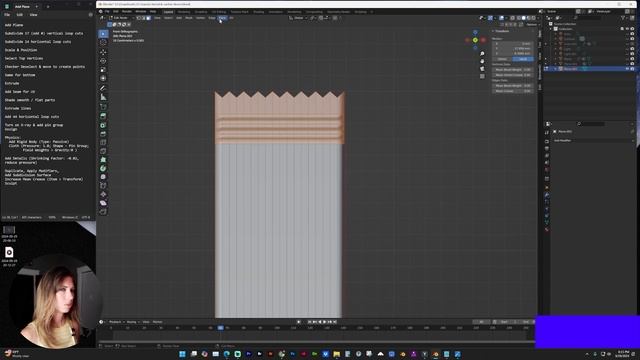Collapse the Collection tree in Outliner

coord(551,29)
